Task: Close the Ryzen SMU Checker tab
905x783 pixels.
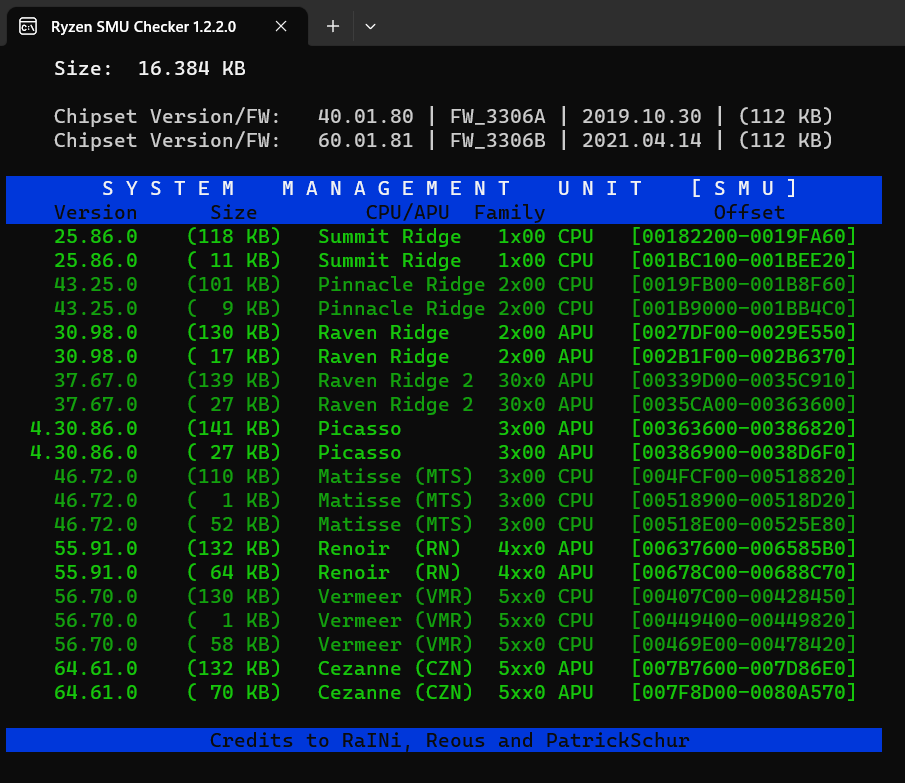Action: [281, 27]
